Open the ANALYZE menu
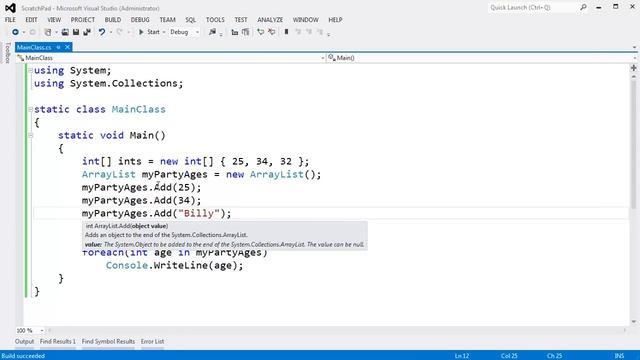Screen dimensions: 640x360 click(270, 20)
